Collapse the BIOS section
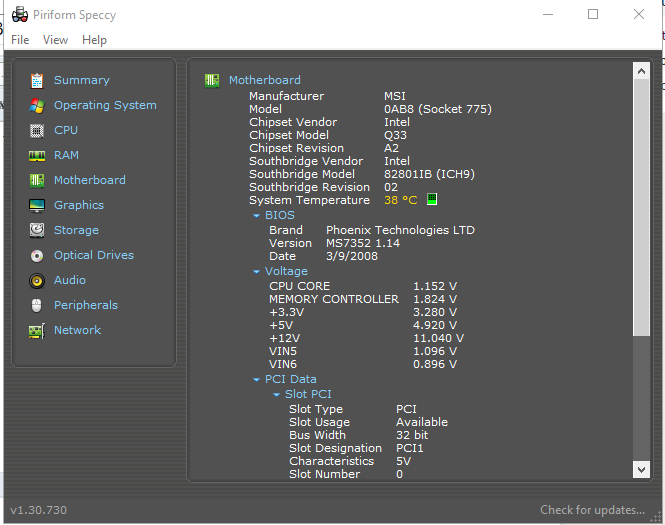 [256, 216]
